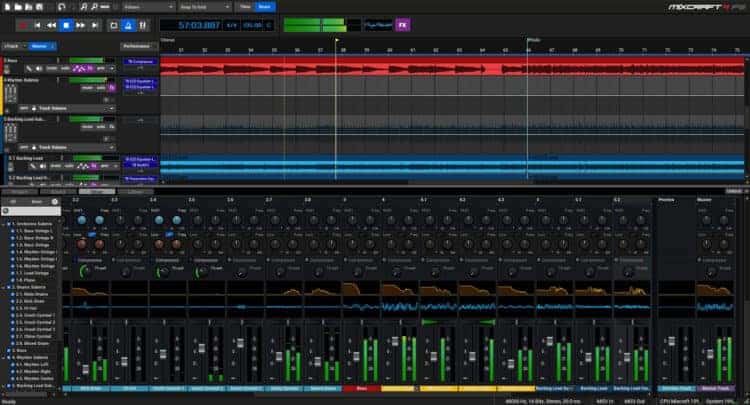Click the yellow flag timeline marker

pyautogui.click(x=337, y=41)
